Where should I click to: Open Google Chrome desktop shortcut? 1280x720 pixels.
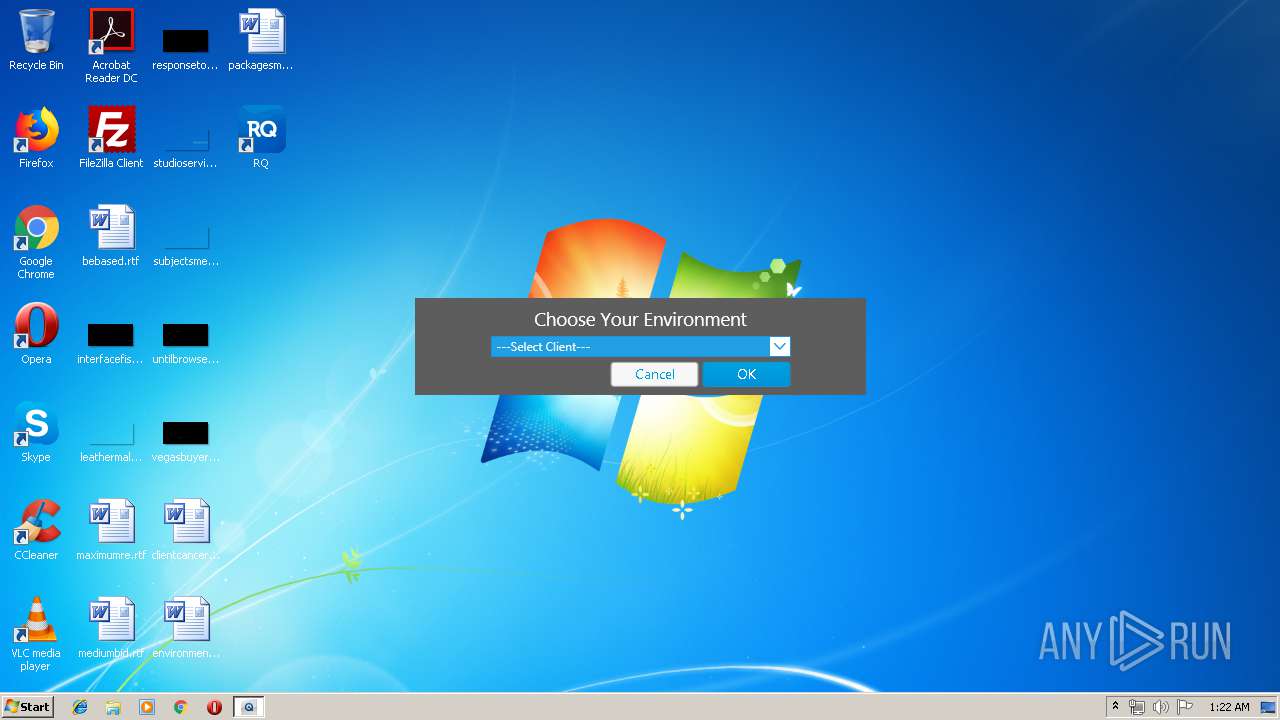36,242
